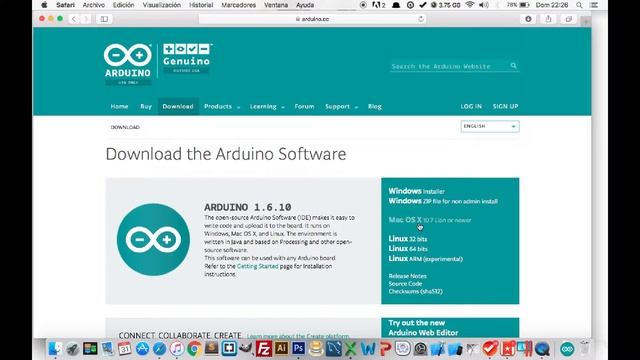This screenshot has height=360, width=640.
Task: Open the Archivo menu
Action: [x=93, y=5]
